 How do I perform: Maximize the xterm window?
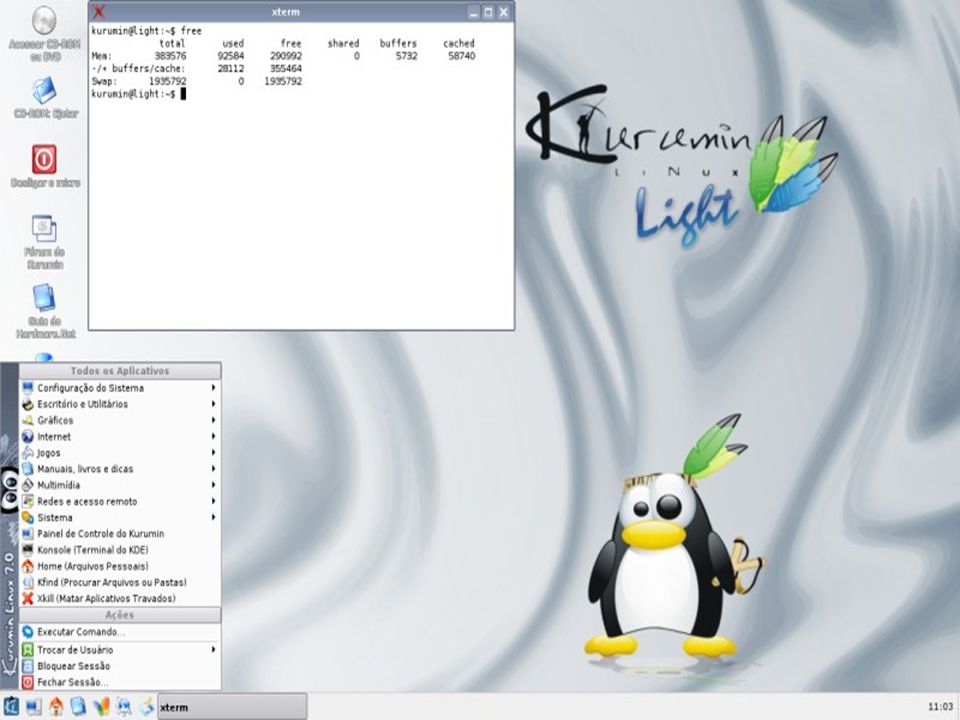[x=489, y=12]
